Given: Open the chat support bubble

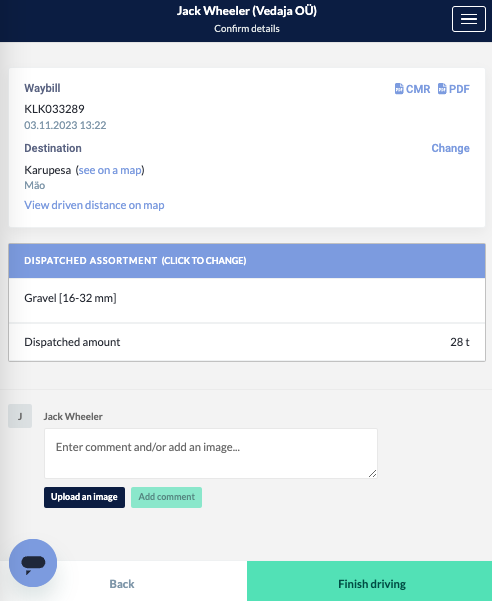Looking at the screenshot, I should [33, 563].
